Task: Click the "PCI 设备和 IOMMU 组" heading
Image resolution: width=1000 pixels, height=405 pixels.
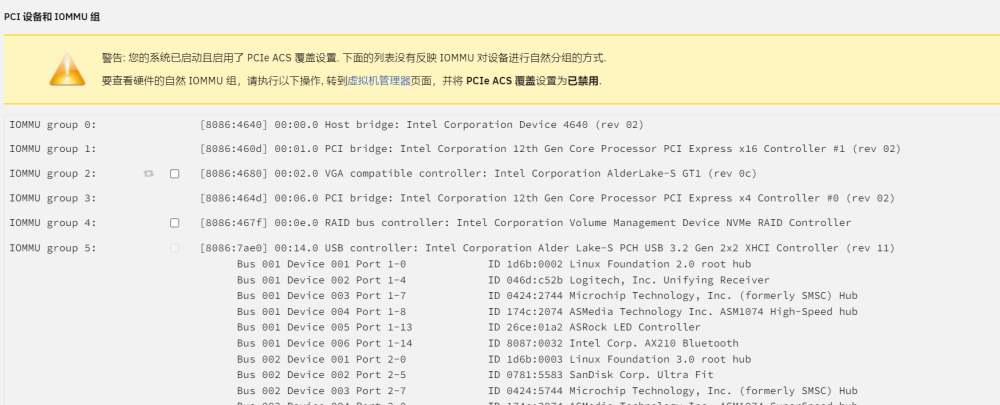Action: point(52,17)
